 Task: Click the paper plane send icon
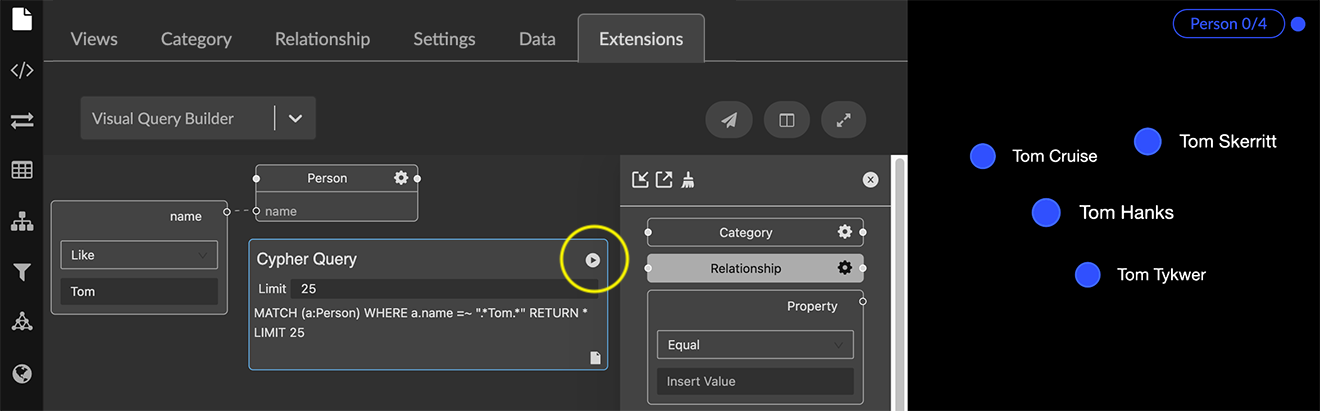[729, 120]
